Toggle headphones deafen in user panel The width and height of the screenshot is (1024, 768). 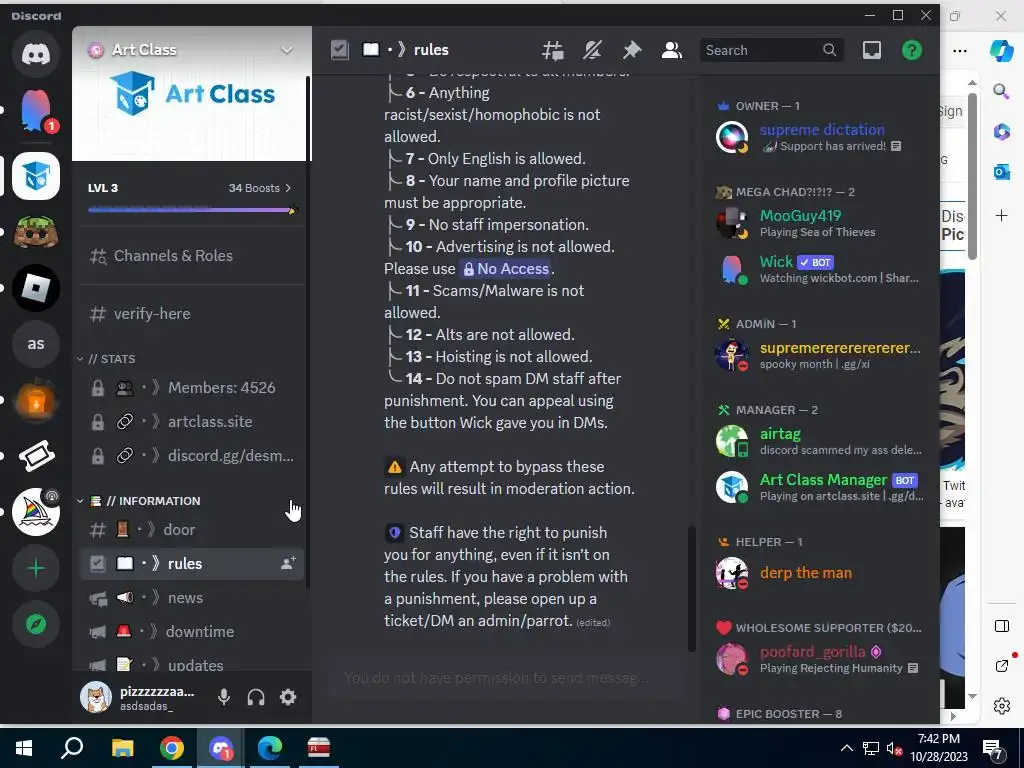256,697
